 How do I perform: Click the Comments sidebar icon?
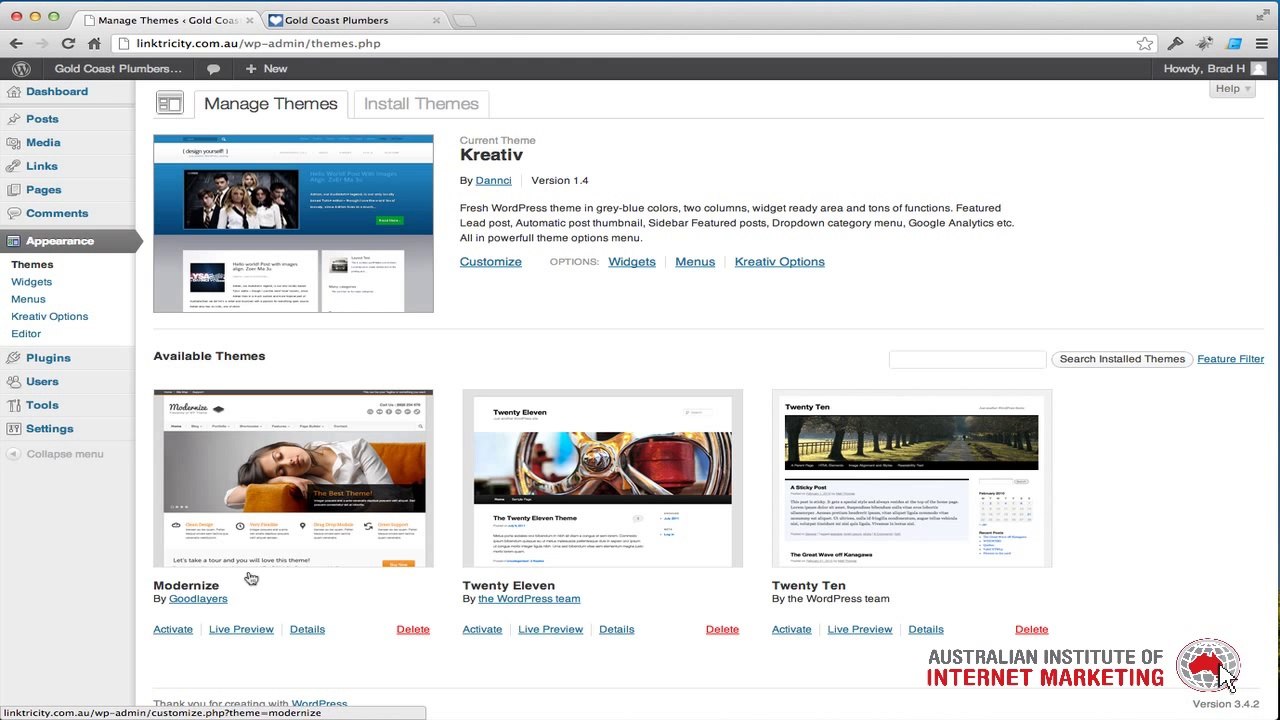[13, 213]
